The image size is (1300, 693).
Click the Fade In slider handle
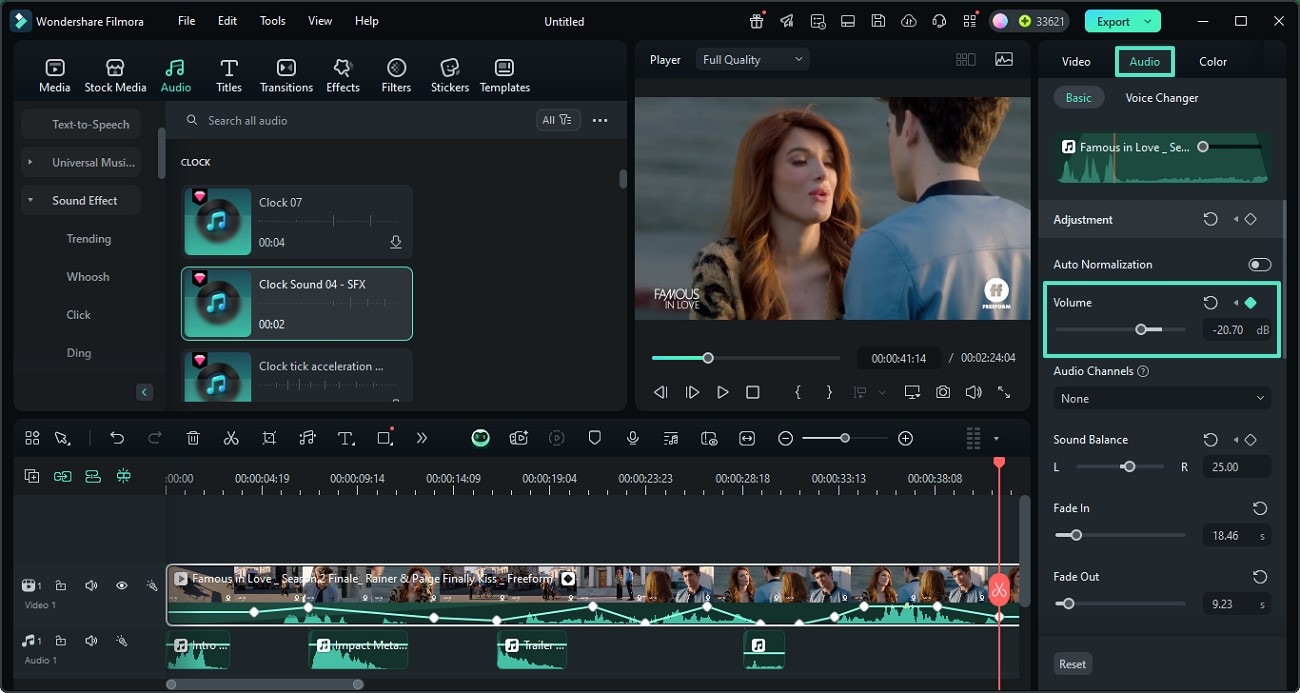click(1076, 535)
